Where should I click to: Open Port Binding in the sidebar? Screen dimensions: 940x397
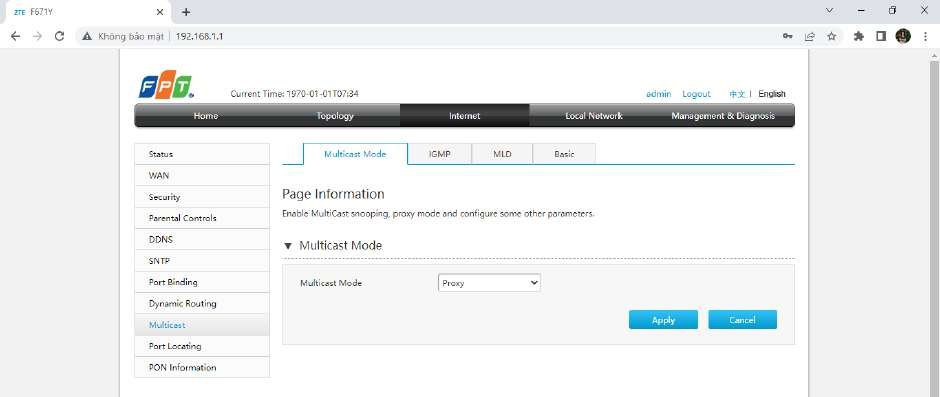coord(202,282)
